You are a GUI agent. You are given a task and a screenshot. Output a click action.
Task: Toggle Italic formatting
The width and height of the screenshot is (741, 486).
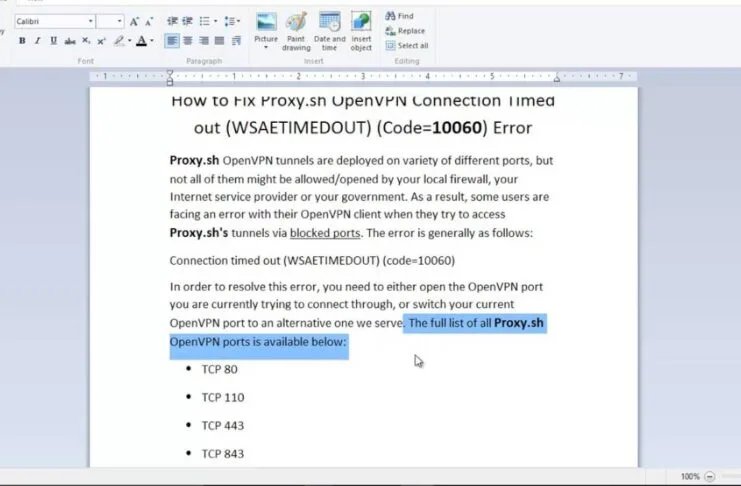[x=37, y=41]
